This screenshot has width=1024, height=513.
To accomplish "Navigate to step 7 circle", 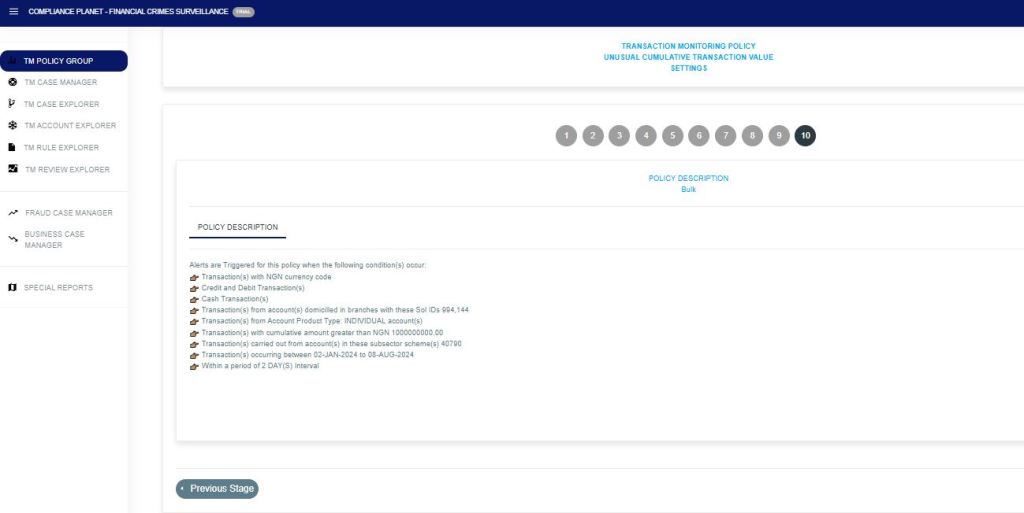I will point(725,136).
